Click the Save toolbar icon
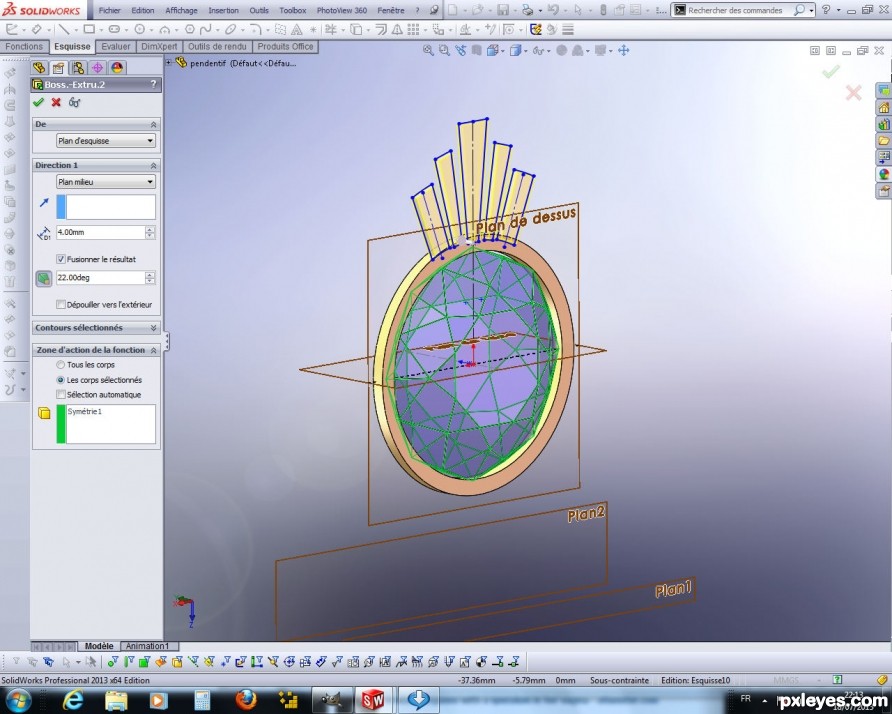 pyautogui.click(x=503, y=10)
